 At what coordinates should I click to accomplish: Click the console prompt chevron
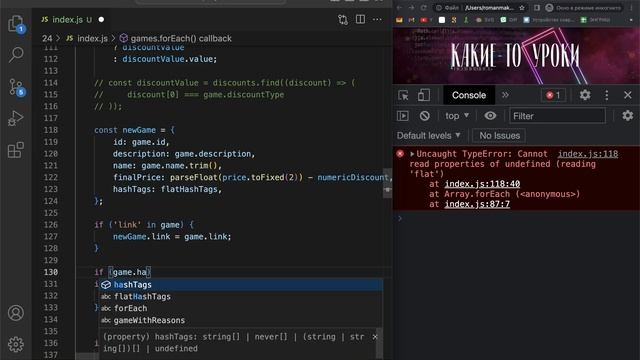tap(400, 218)
